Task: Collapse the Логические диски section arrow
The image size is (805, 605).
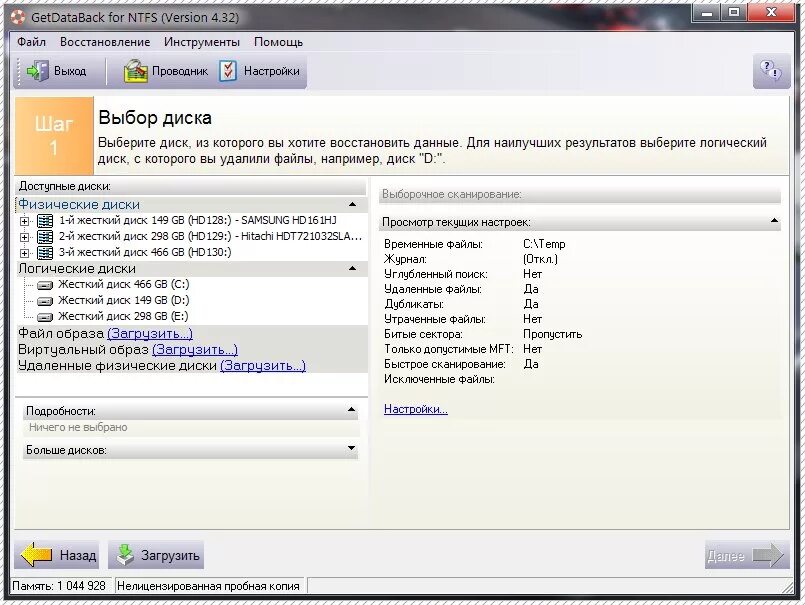Action: tap(353, 268)
